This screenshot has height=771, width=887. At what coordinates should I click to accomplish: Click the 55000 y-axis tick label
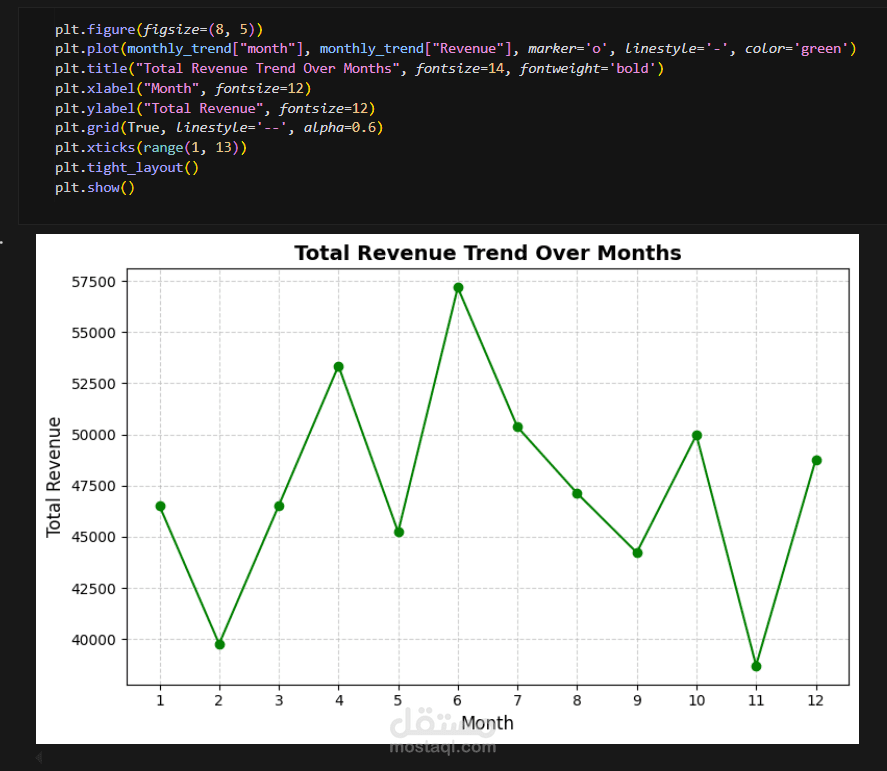[x=93, y=333]
